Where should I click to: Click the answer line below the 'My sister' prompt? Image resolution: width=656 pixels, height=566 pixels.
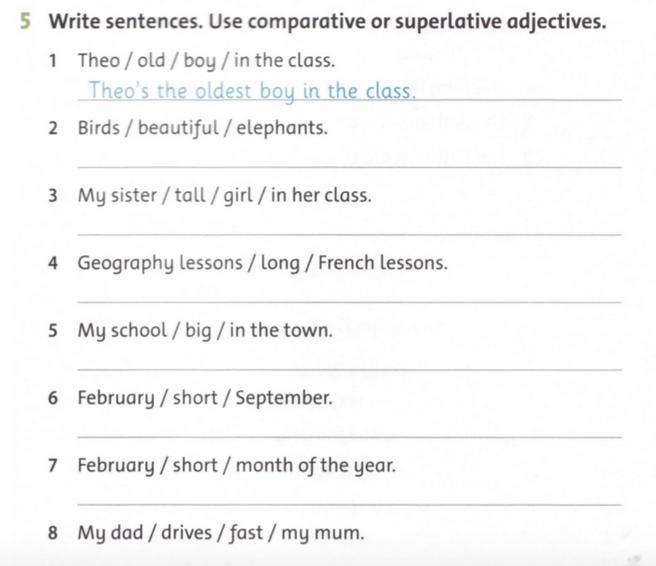(348, 232)
